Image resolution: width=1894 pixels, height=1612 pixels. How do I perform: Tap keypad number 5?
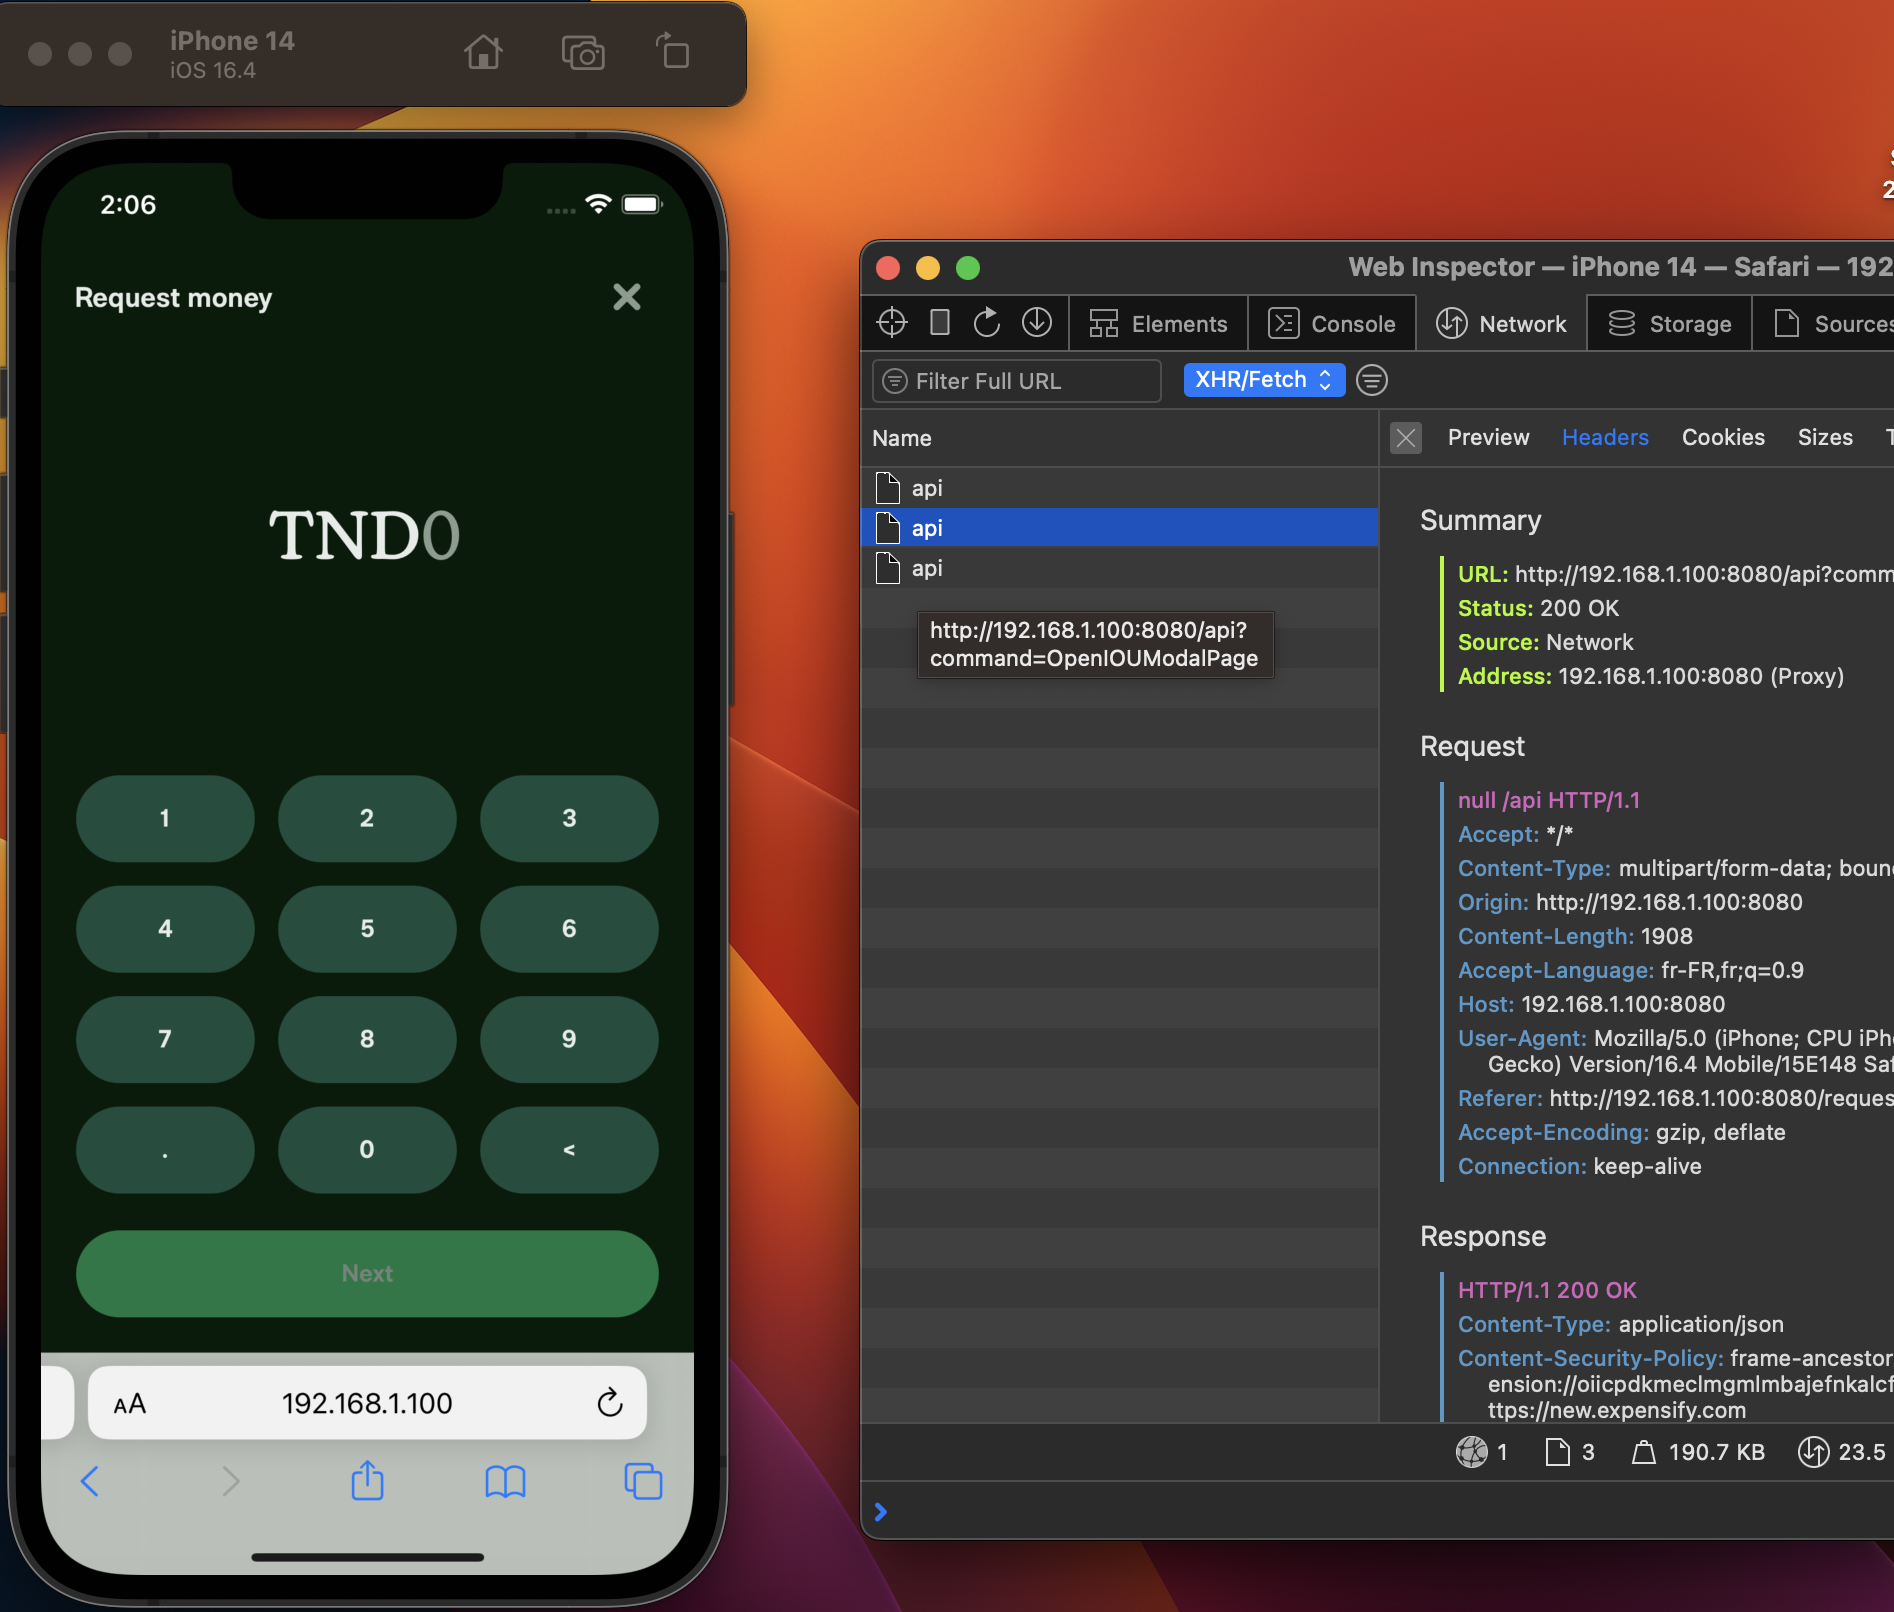click(367, 928)
